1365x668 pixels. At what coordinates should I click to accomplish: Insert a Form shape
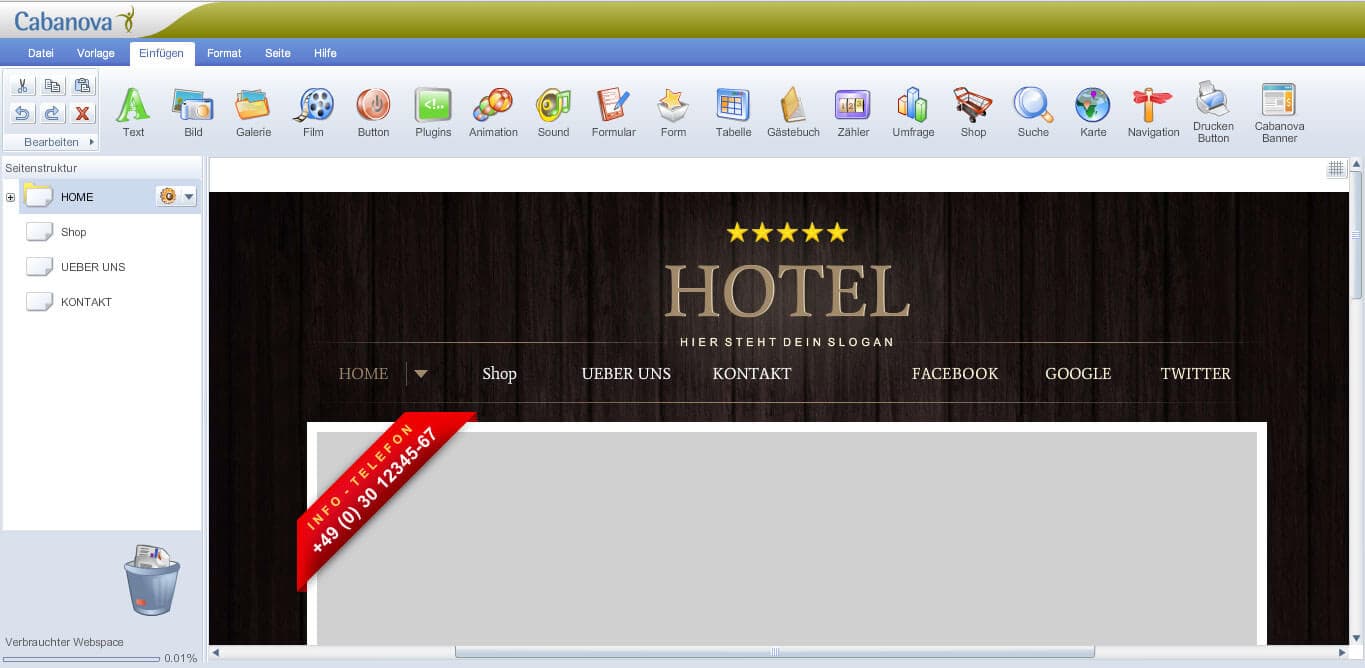[x=673, y=112]
